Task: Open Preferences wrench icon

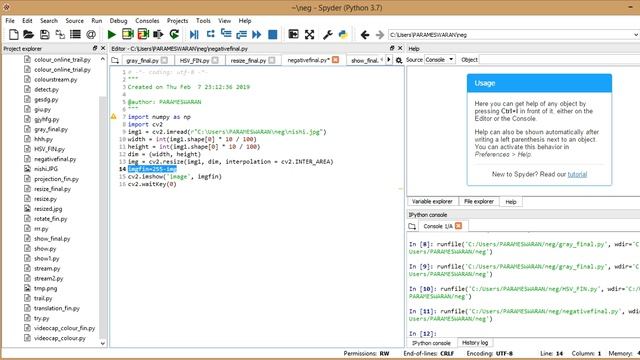Action: click(328, 35)
